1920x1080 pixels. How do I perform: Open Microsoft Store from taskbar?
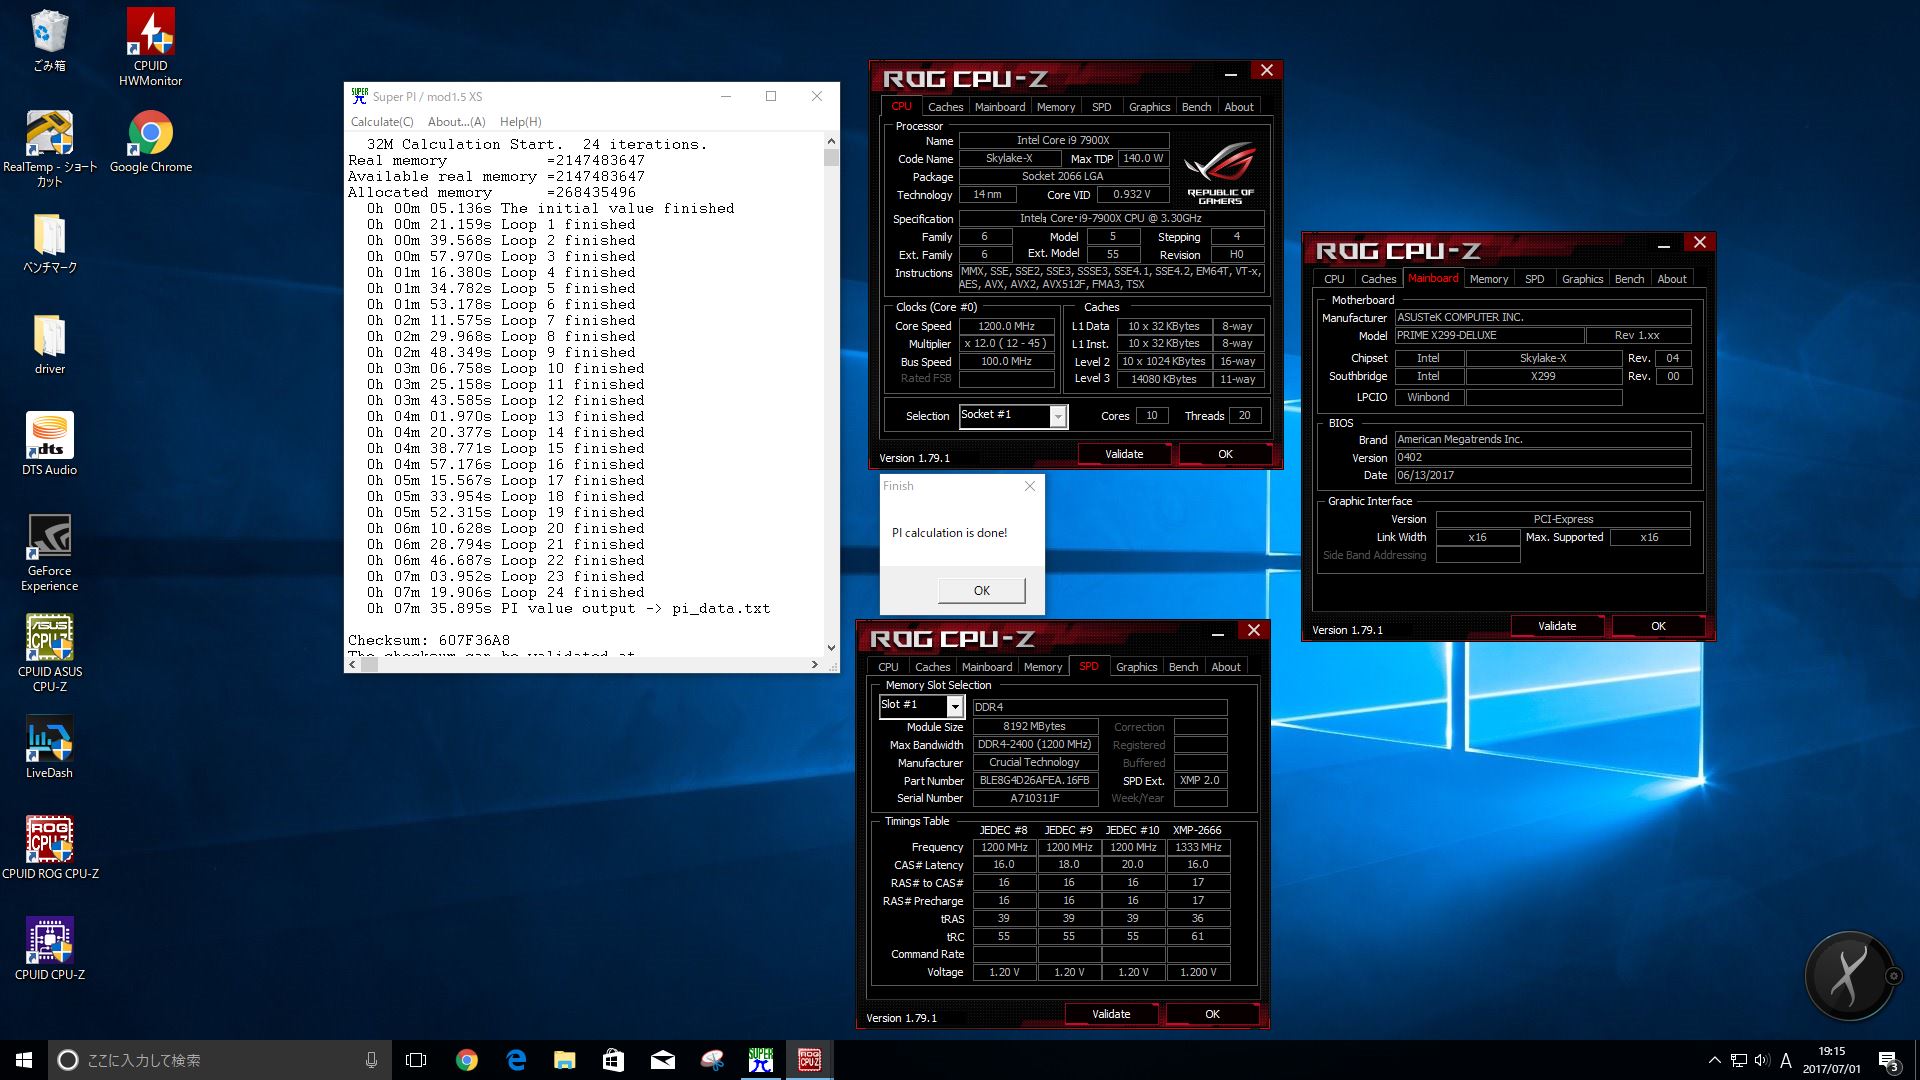[613, 1060]
